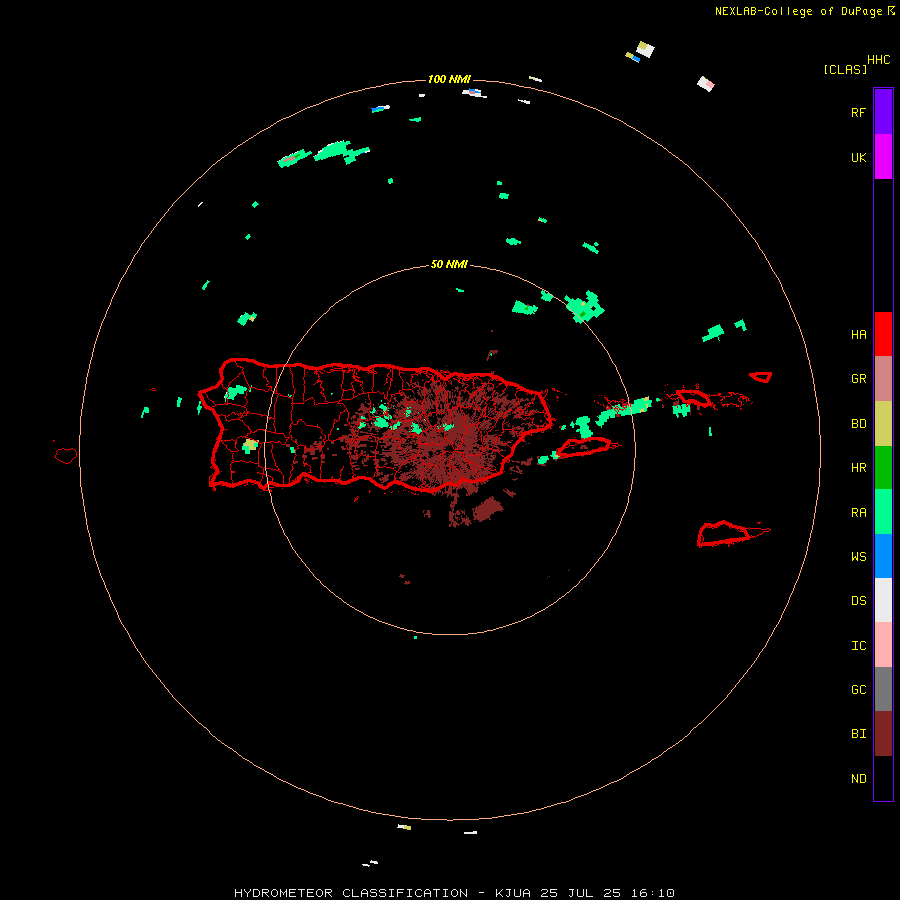This screenshot has height=900, width=900.
Task: Click the WS blue legend swatch
Action: tap(883, 556)
